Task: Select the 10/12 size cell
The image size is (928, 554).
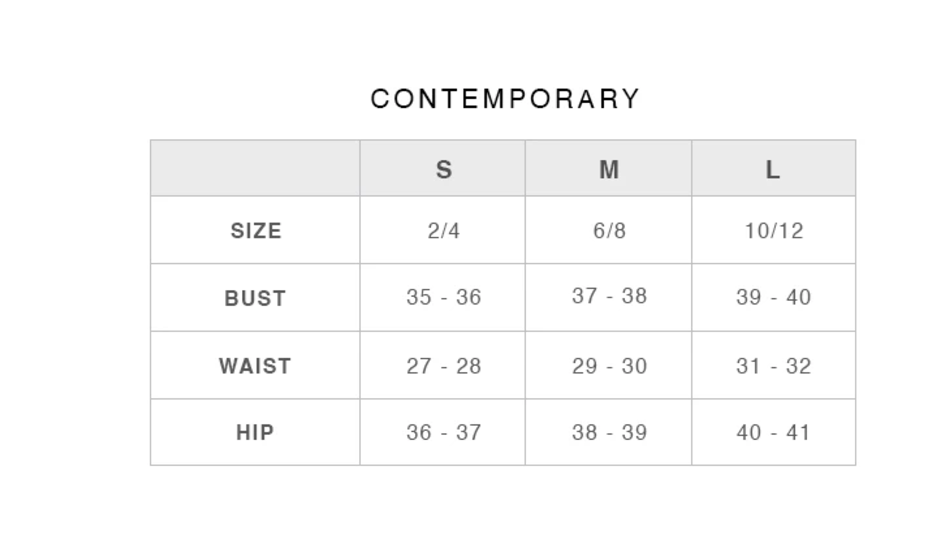Action: point(774,231)
